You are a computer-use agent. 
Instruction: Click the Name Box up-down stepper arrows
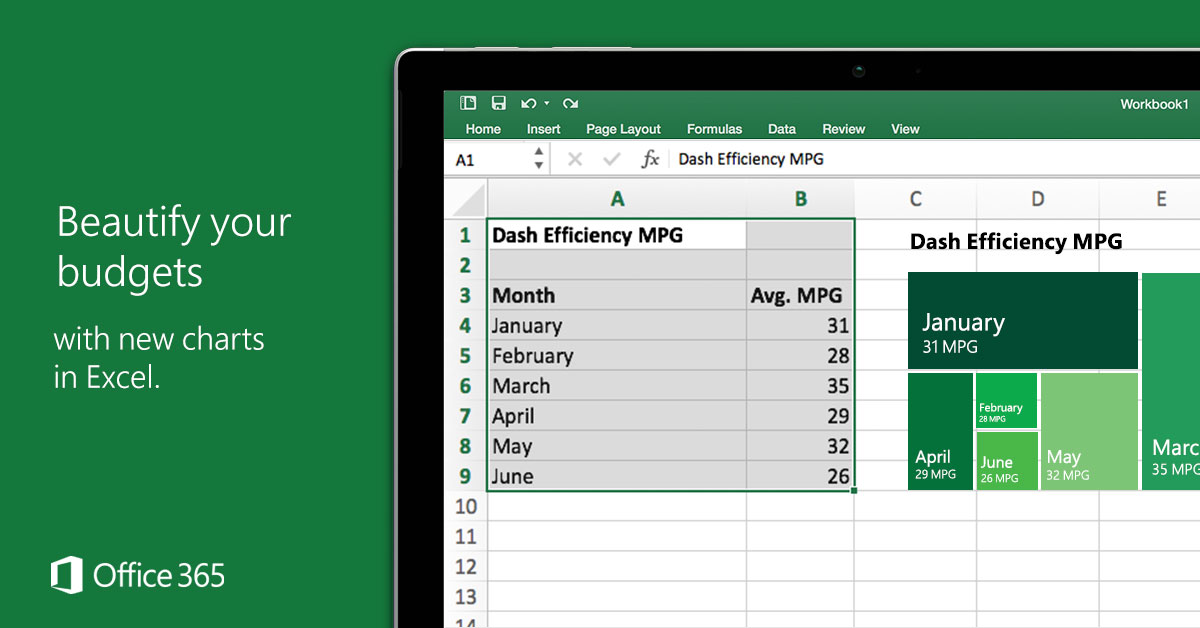point(539,159)
